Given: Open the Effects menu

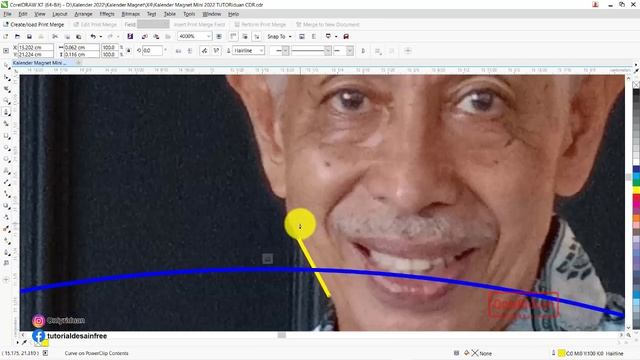Looking at the screenshot, I should (x=107, y=14).
